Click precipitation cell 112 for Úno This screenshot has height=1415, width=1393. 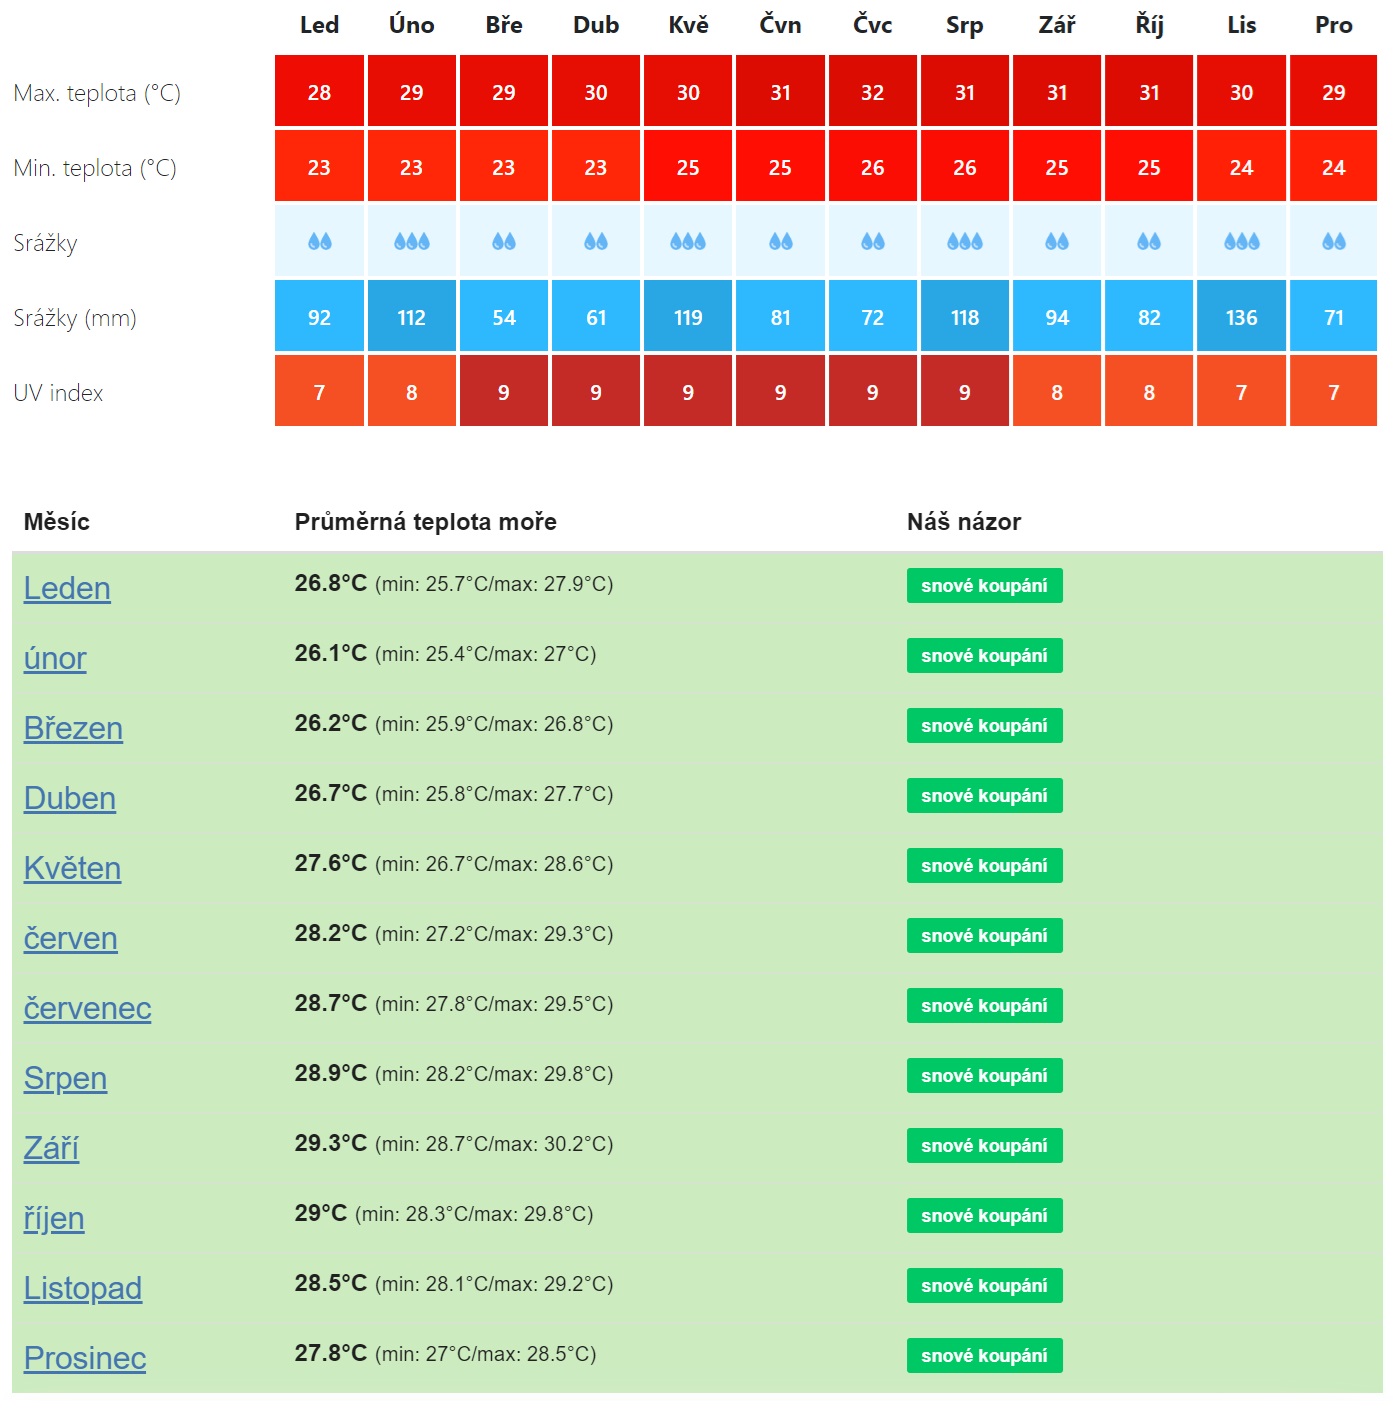coord(411,317)
